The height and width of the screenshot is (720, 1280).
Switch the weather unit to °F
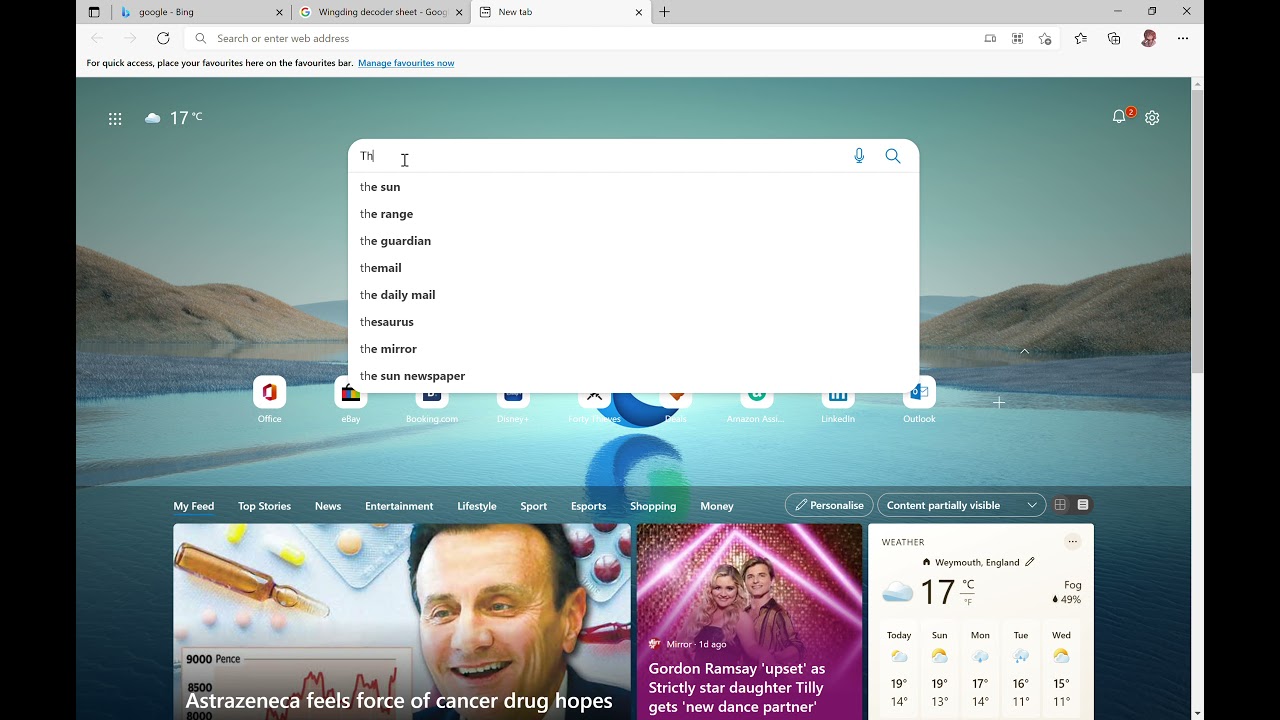click(968, 602)
